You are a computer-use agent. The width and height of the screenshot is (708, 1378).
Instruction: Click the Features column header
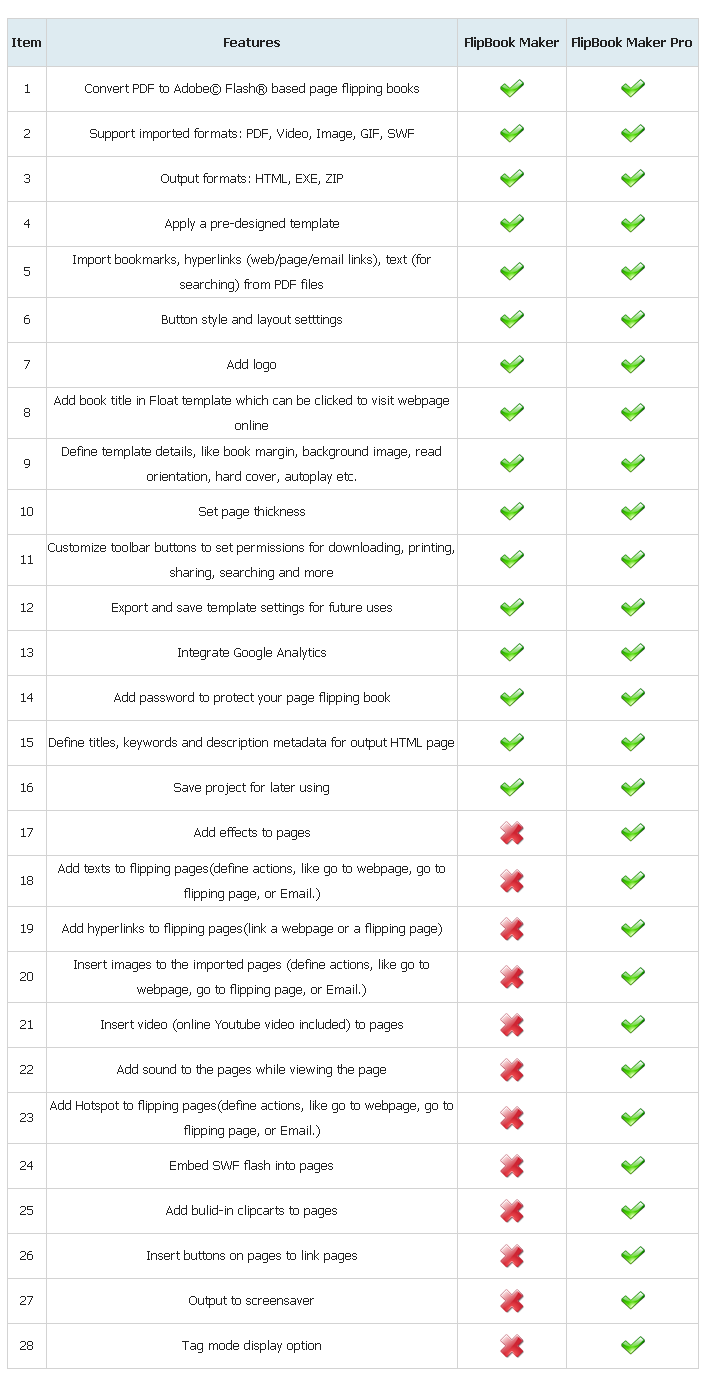click(x=251, y=43)
